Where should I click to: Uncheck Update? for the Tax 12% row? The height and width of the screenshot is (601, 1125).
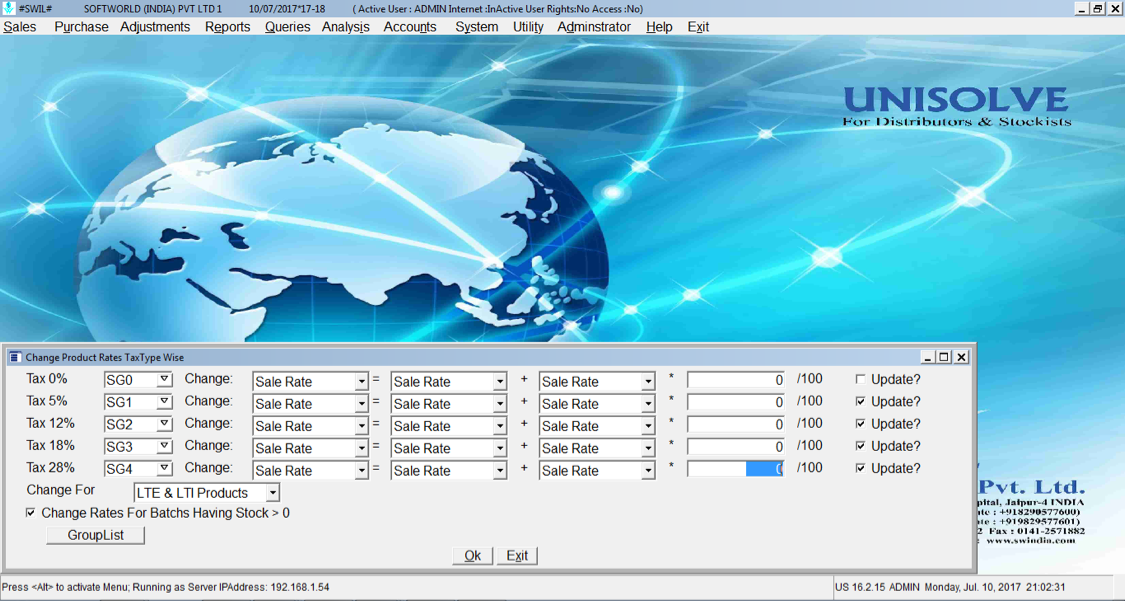point(860,424)
